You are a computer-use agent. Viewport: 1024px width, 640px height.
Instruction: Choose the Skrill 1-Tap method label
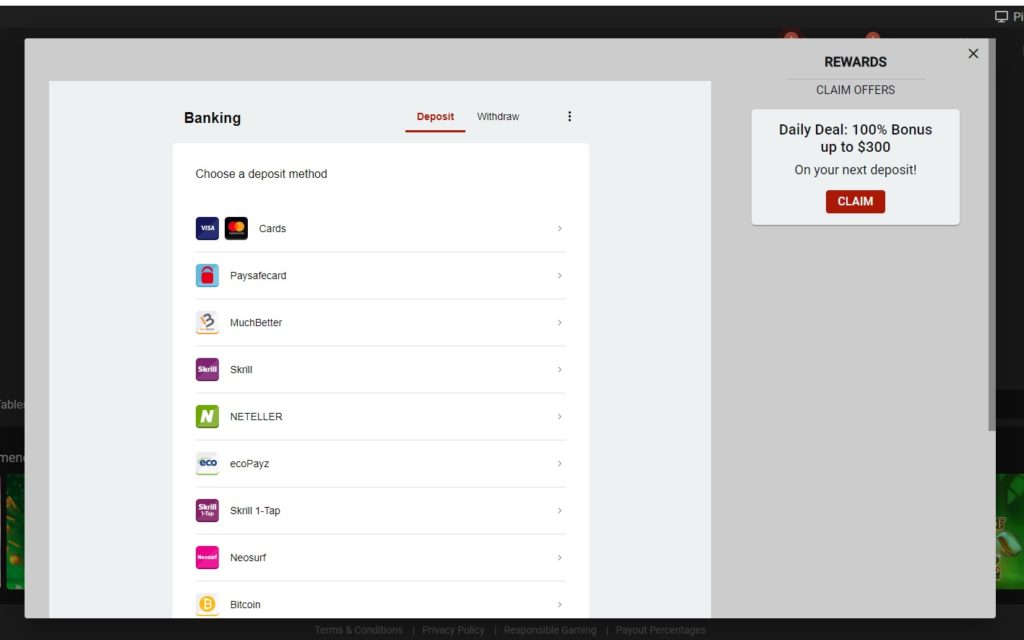255,511
